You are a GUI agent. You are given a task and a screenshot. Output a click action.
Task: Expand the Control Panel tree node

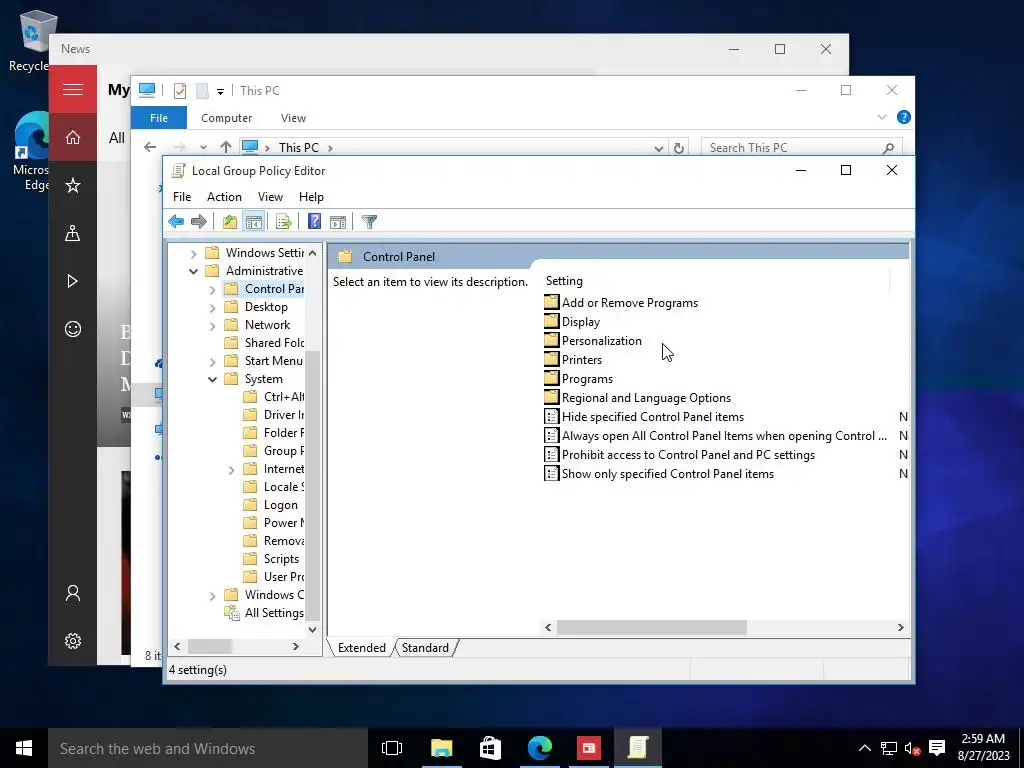(212, 289)
